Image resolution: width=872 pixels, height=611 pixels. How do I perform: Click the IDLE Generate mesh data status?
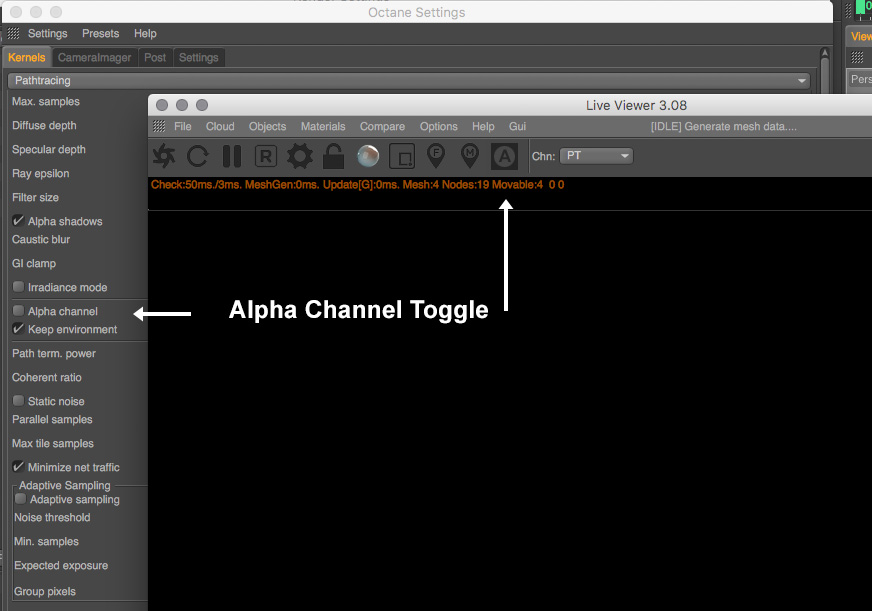pyautogui.click(x=724, y=126)
